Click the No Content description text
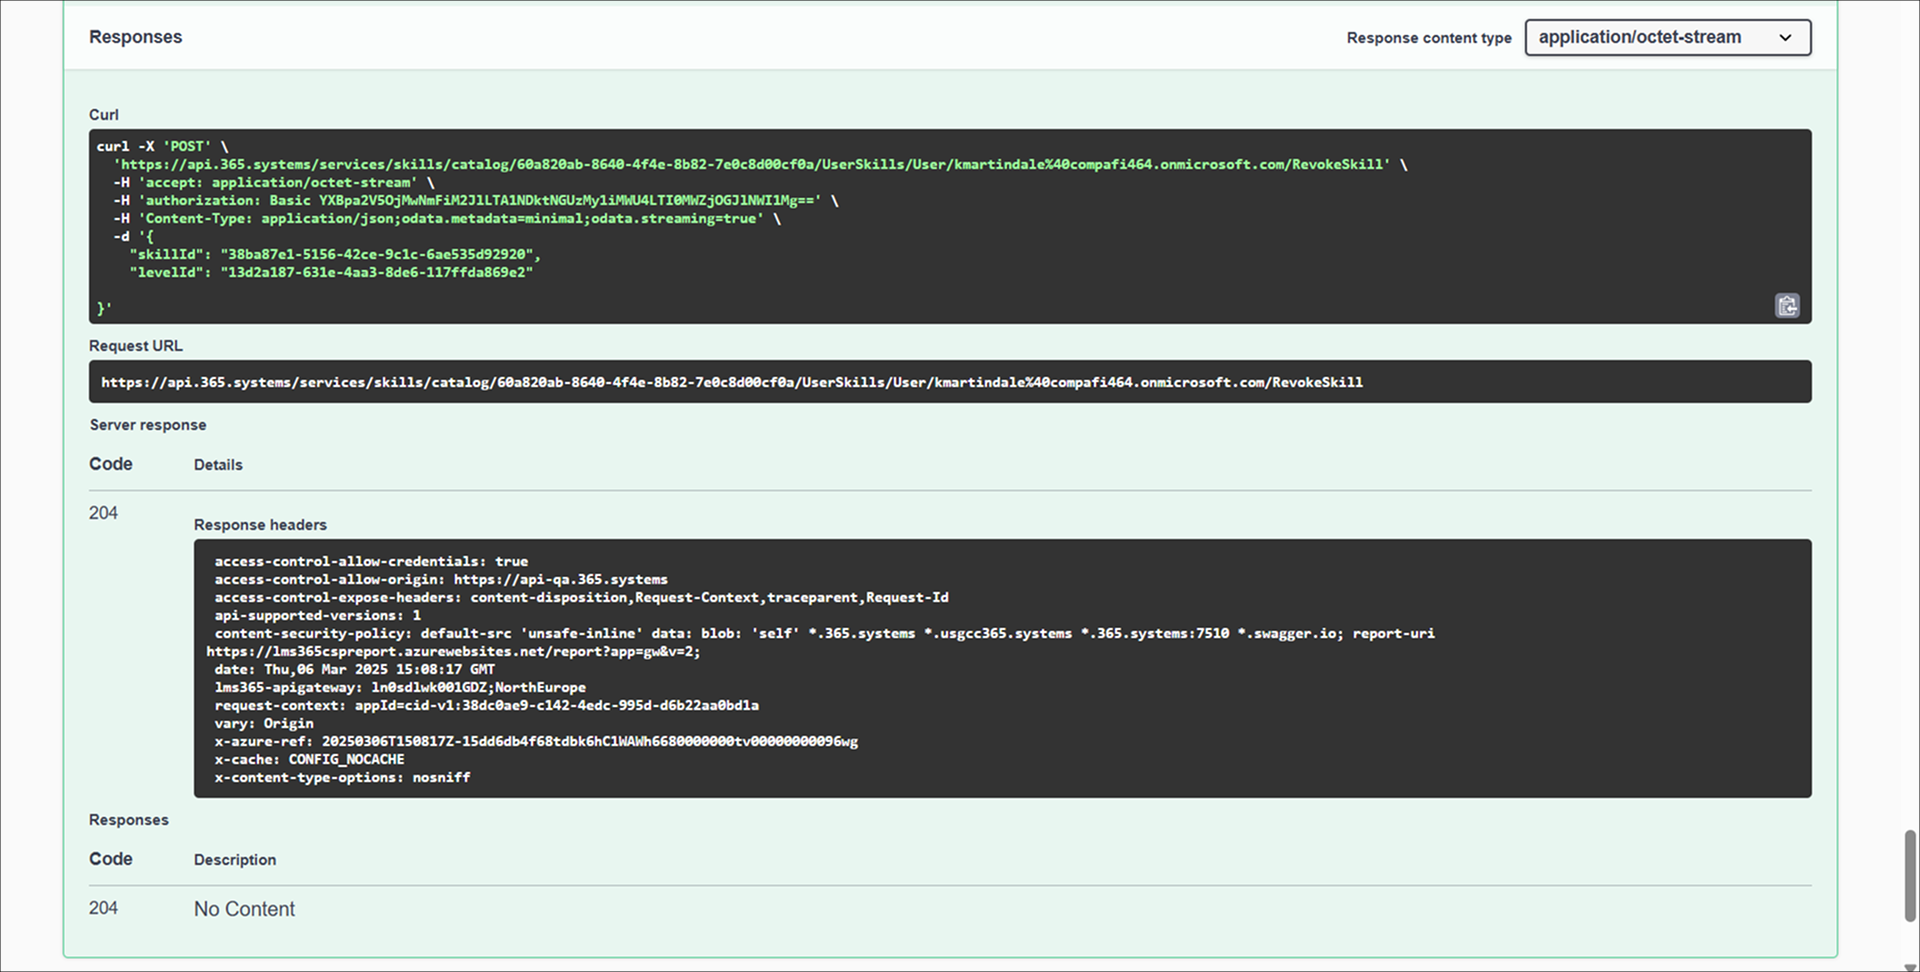 tap(244, 909)
